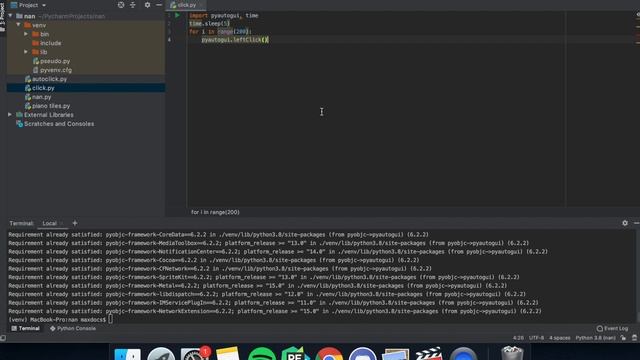Open the clapperboard video app in dock
Screen dimensions: 640x360
429,354
